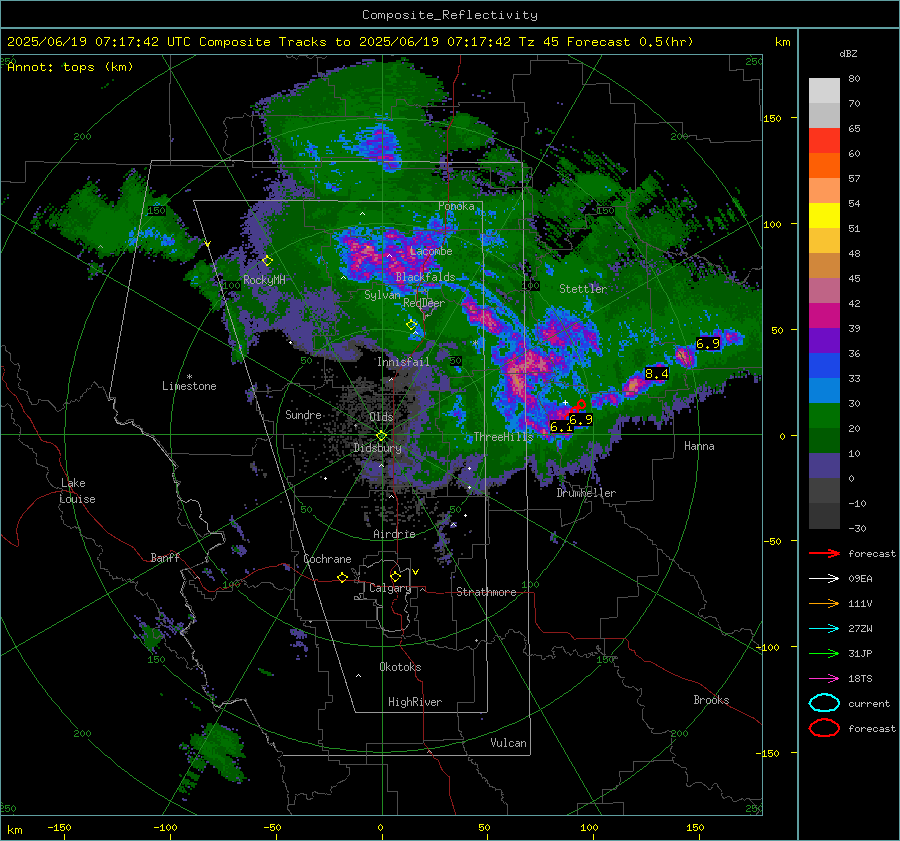This screenshot has height=841, width=900.
Task: Click the Blackfalds label
Action: pos(425,277)
